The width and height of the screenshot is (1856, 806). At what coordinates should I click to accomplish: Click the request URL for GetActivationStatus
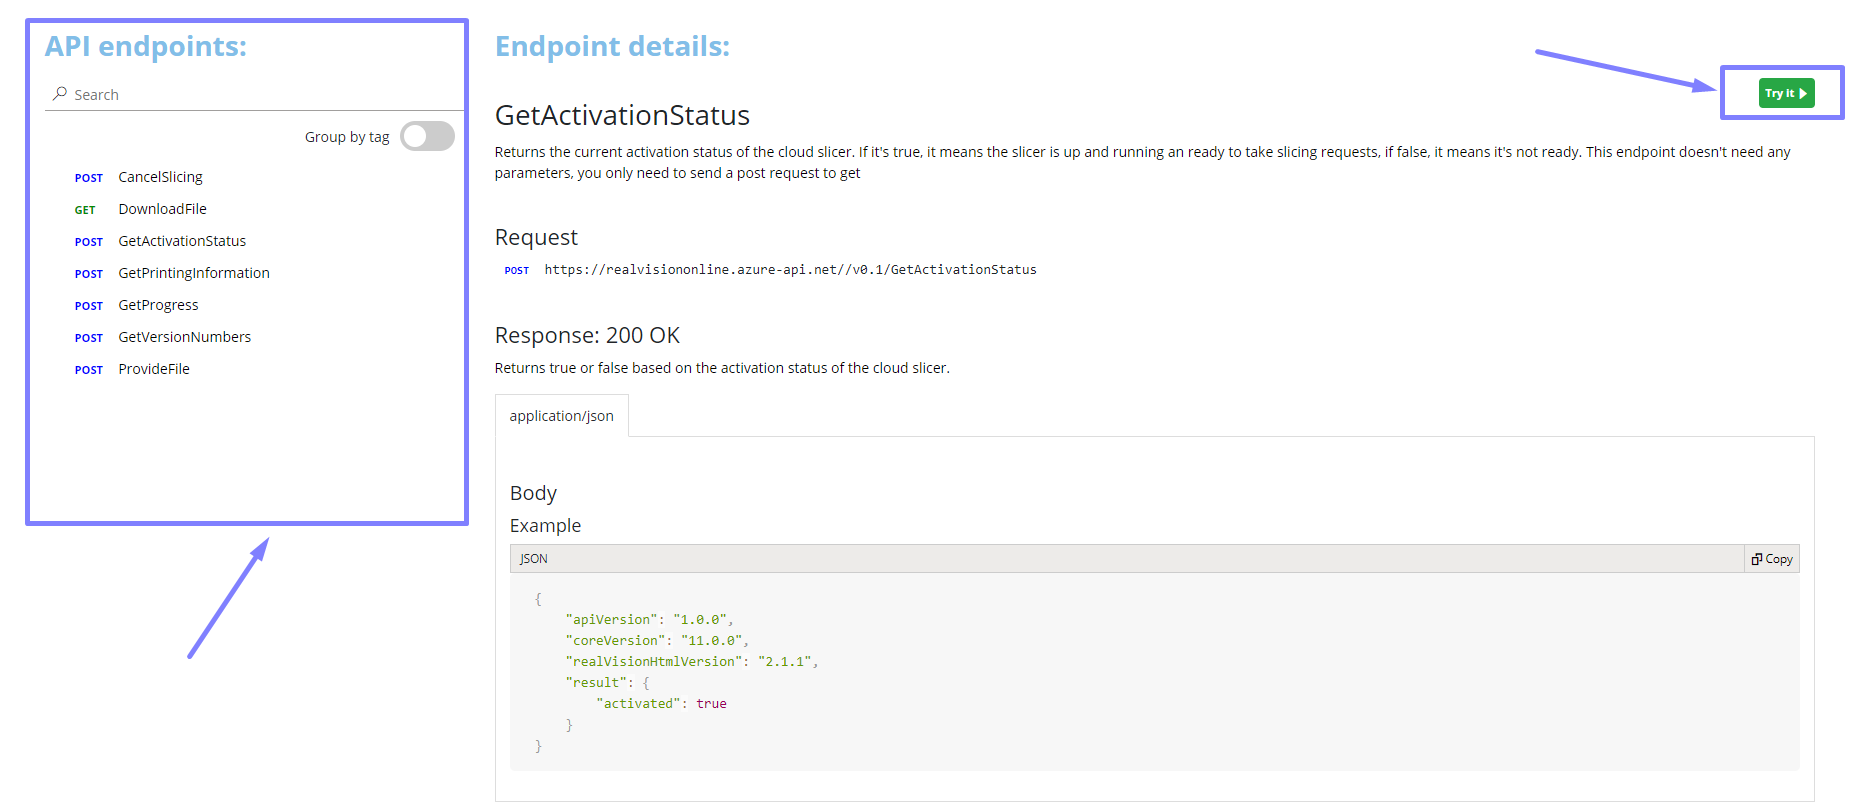click(790, 270)
